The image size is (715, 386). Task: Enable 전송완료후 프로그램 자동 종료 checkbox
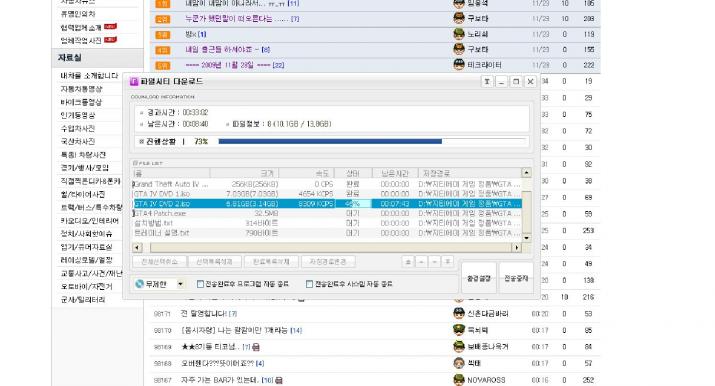click(200, 284)
